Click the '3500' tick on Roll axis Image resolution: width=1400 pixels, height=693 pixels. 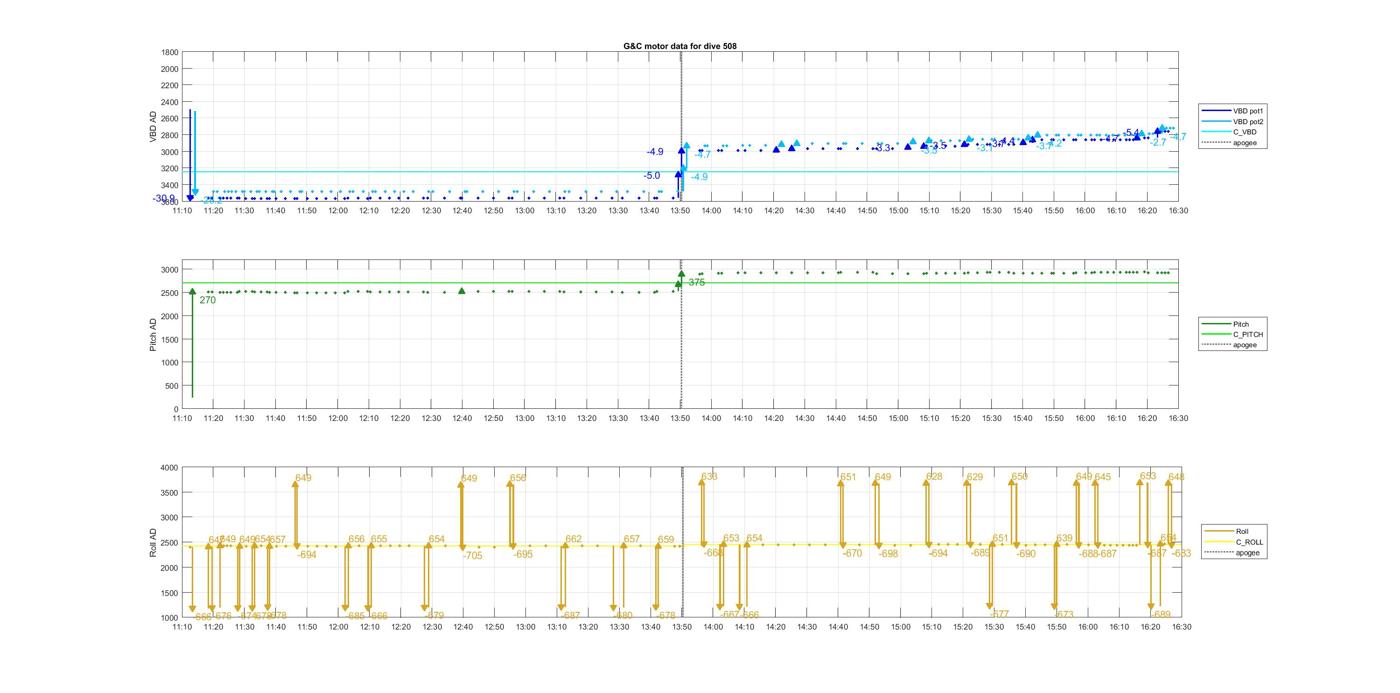click(167, 492)
